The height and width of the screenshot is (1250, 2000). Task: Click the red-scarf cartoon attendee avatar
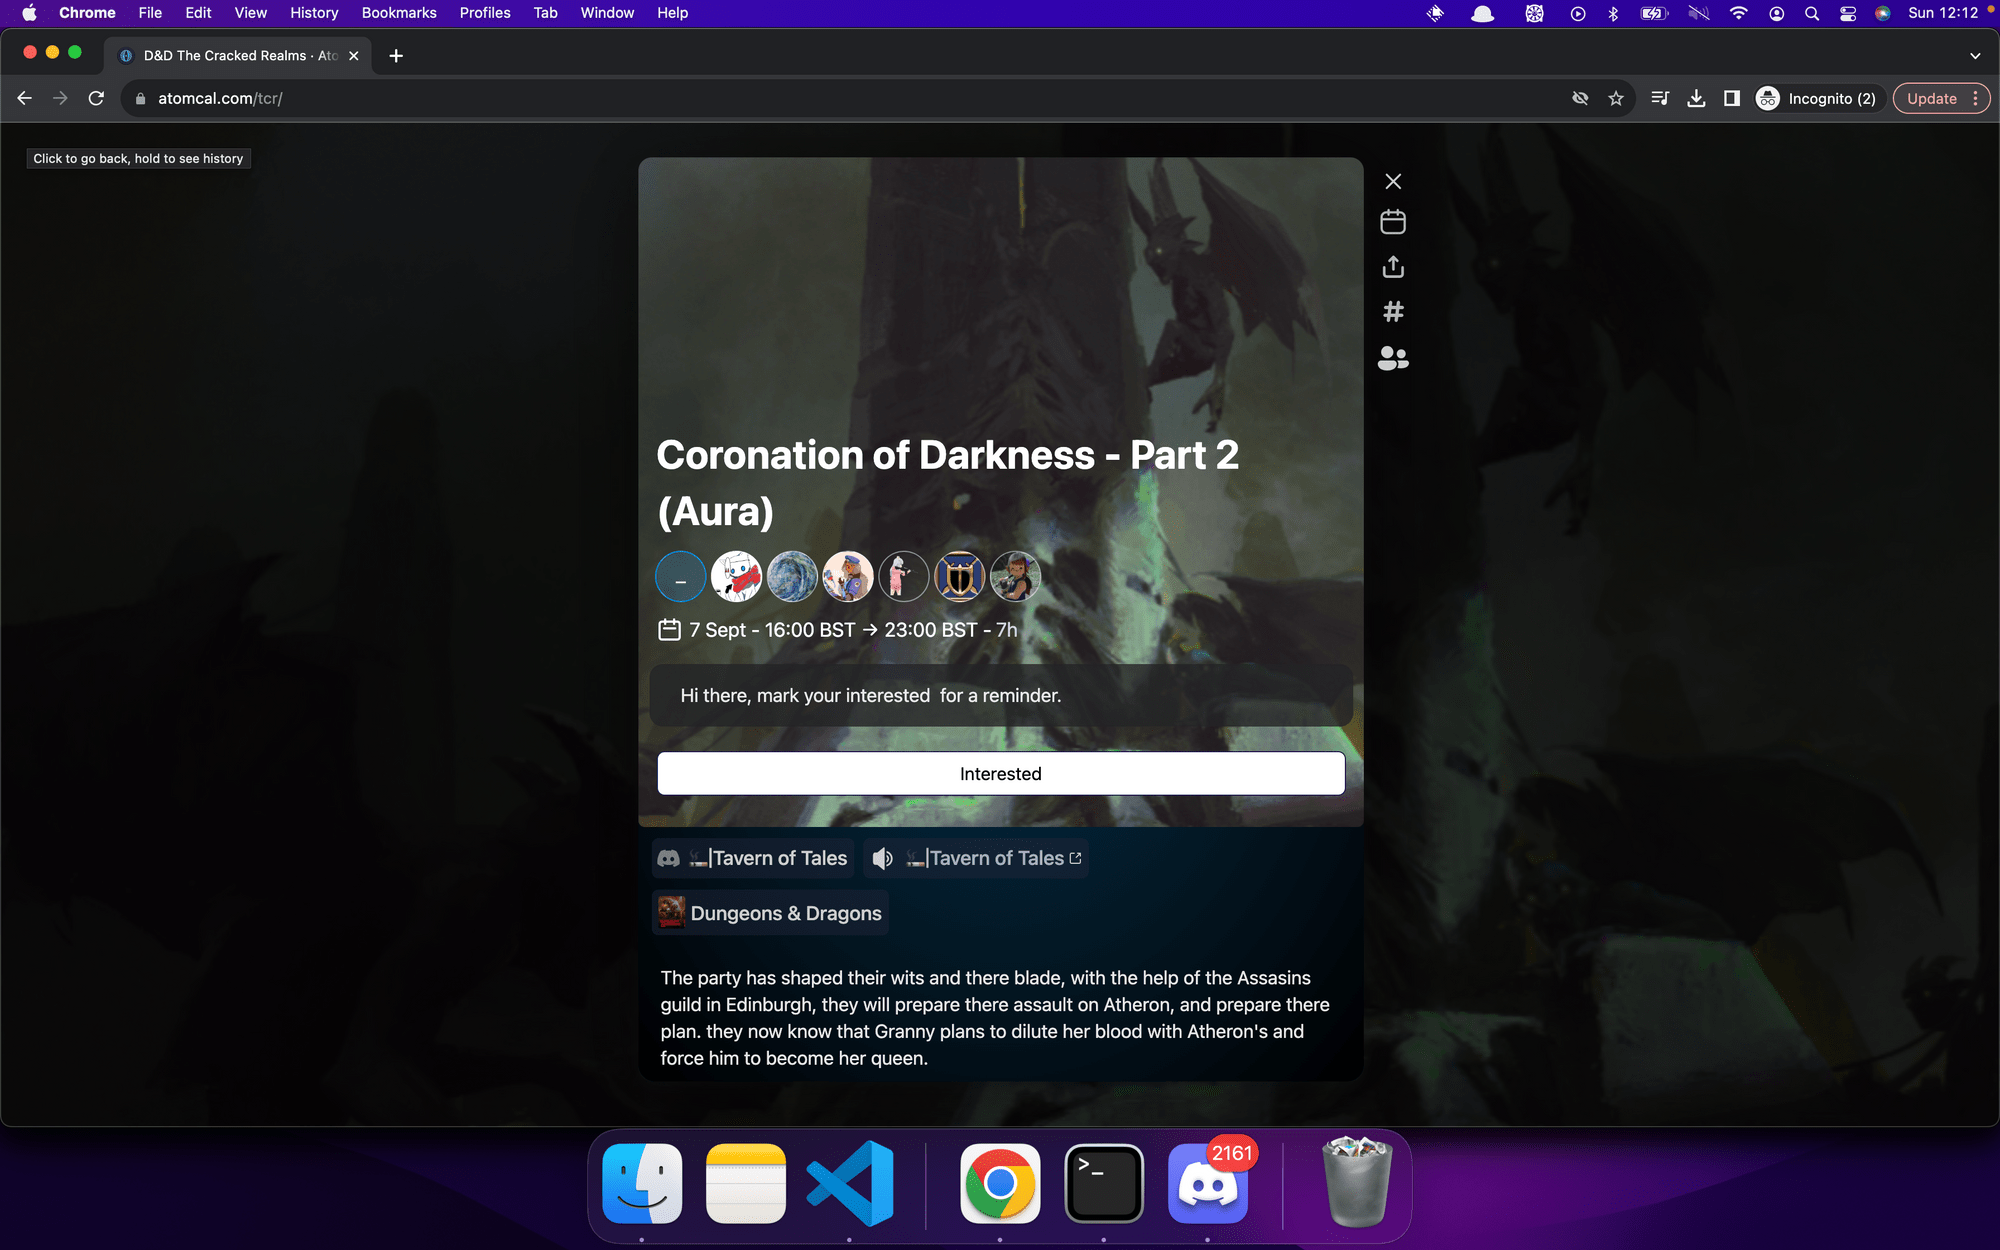coord(736,577)
